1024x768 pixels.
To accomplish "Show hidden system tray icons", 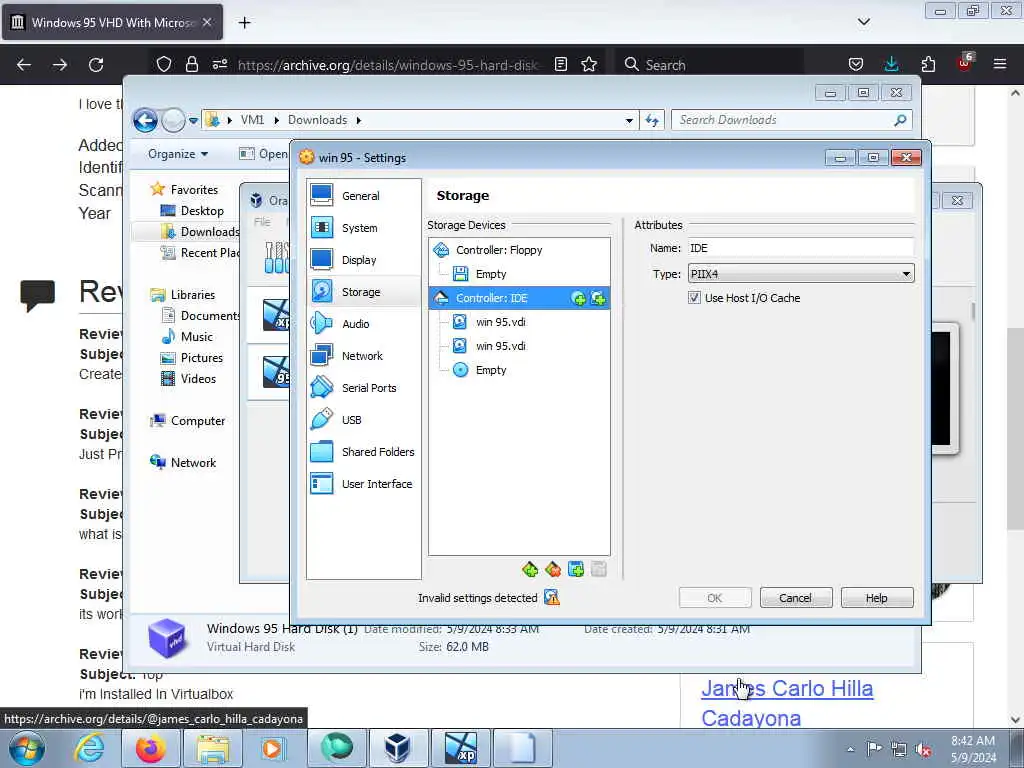I will (850, 749).
